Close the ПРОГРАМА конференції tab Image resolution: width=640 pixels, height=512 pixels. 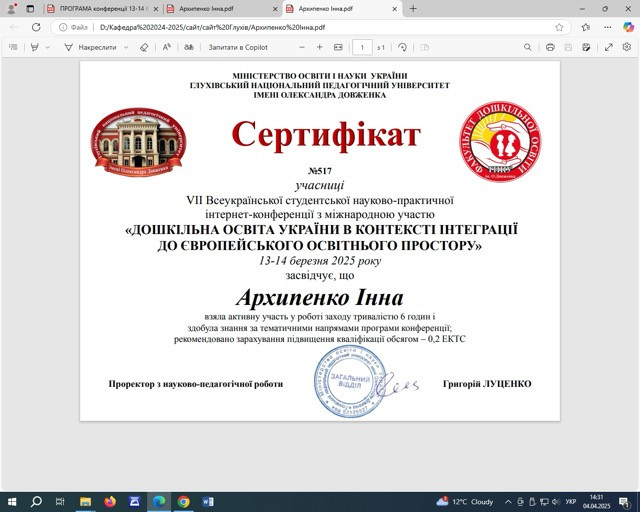[x=156, y=9]
